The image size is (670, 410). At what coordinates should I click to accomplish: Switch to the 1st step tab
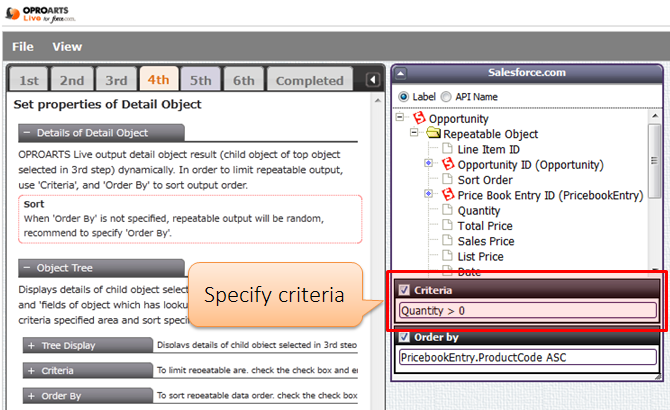pyautogui.click(x=29, y=79)
